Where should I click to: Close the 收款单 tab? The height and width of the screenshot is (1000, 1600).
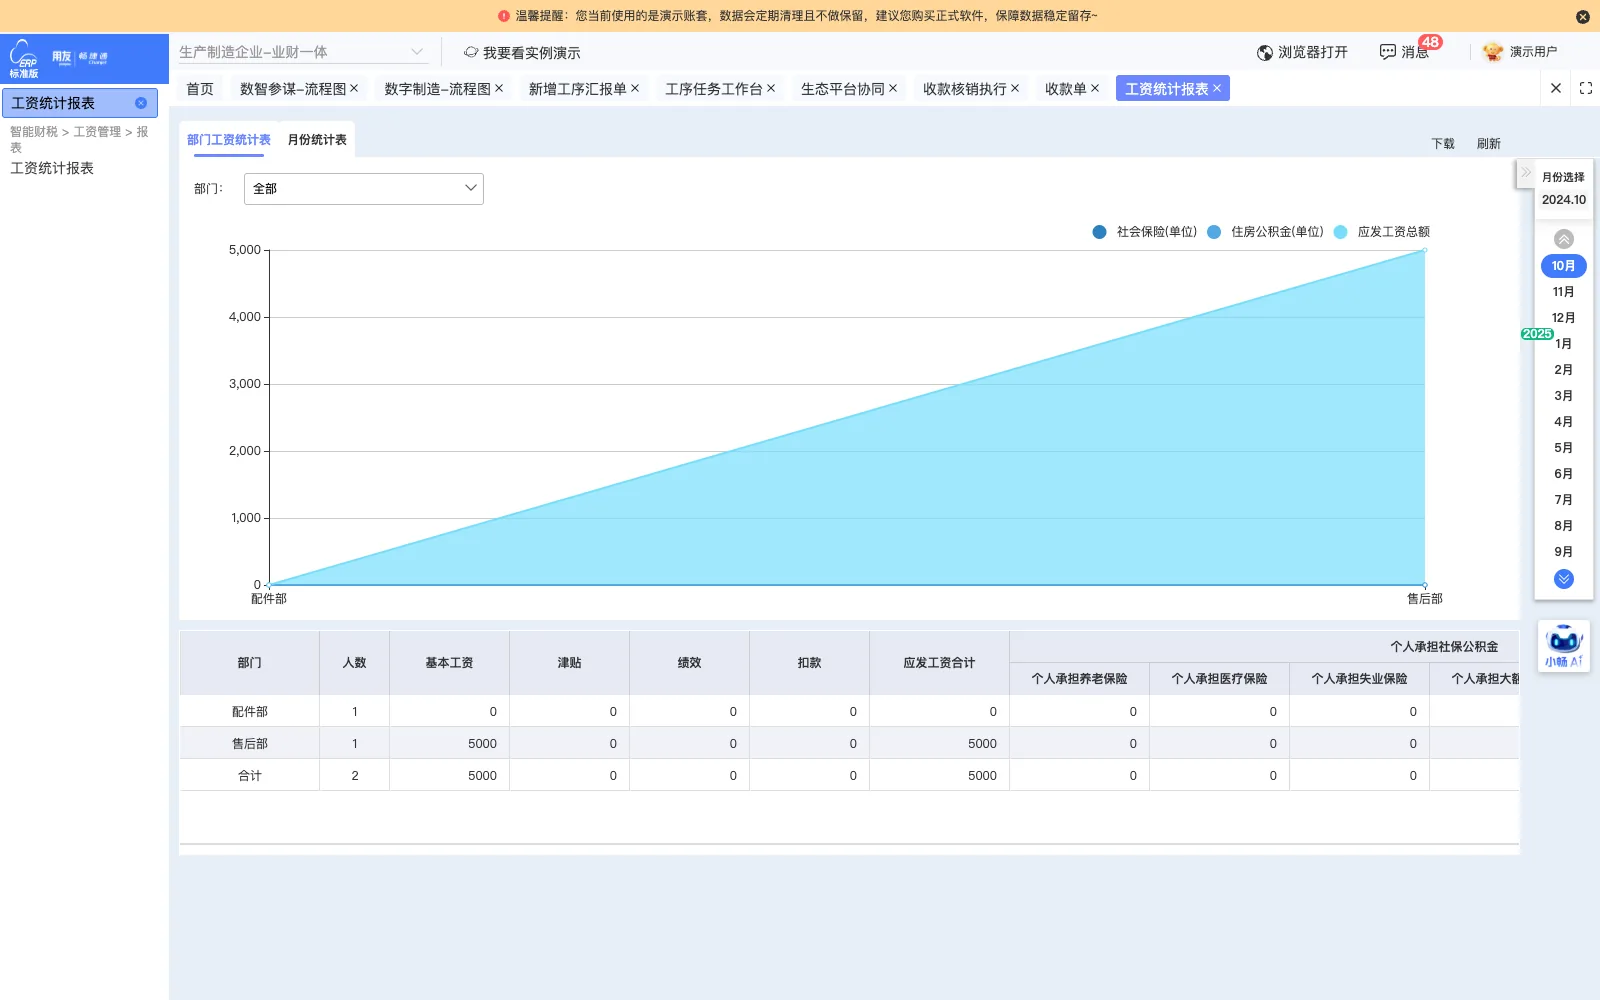(x=1095, y=88)
